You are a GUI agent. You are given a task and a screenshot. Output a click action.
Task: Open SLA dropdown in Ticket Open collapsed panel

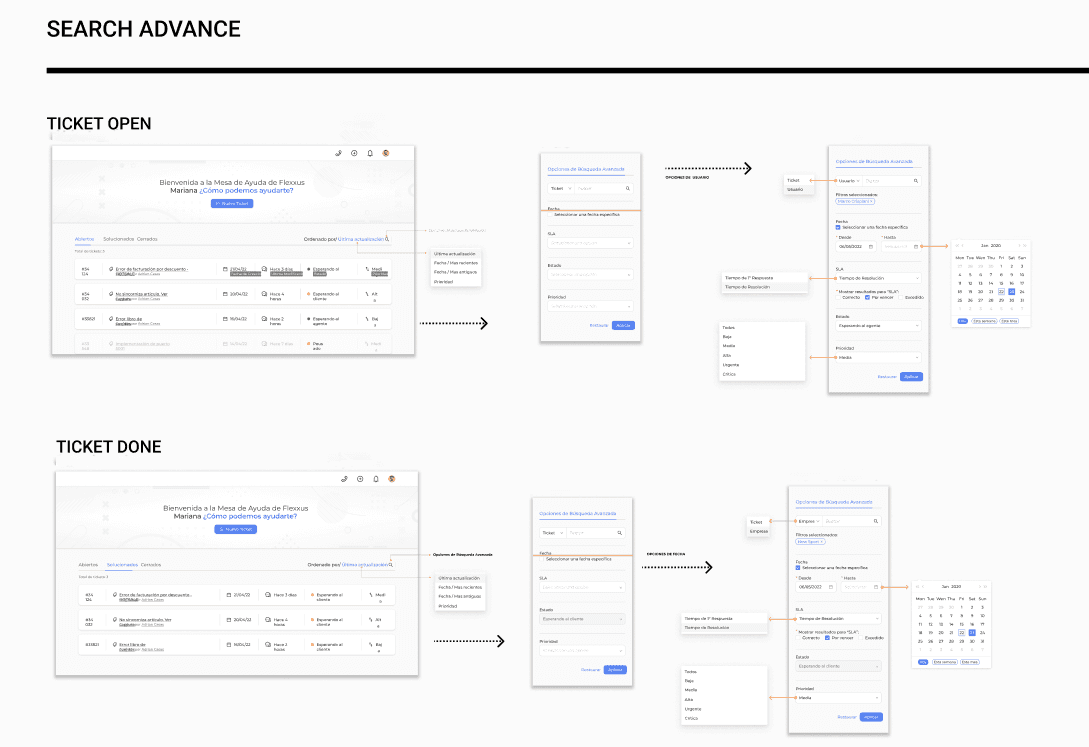pos(590,243)
